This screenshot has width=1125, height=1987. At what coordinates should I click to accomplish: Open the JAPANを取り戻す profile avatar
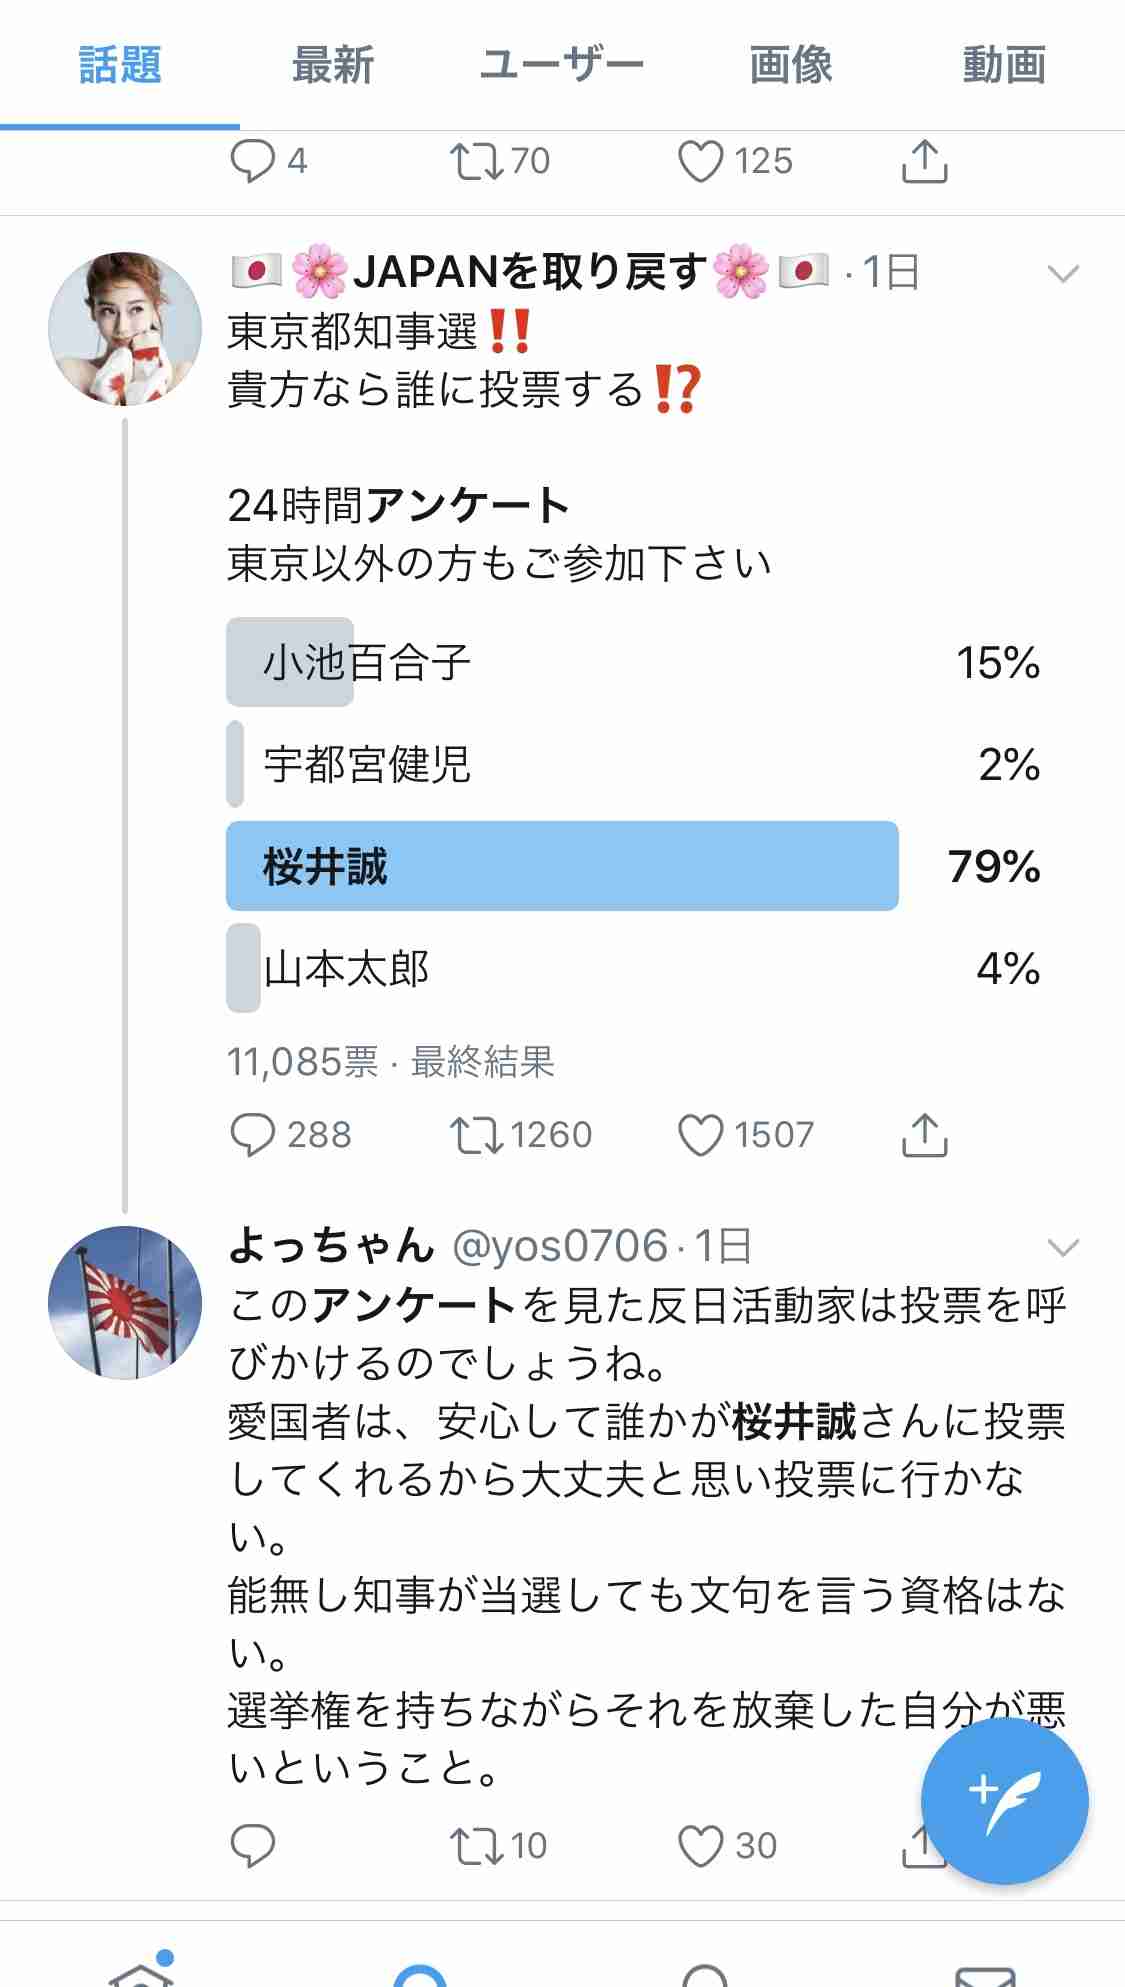tap(125, 329)
